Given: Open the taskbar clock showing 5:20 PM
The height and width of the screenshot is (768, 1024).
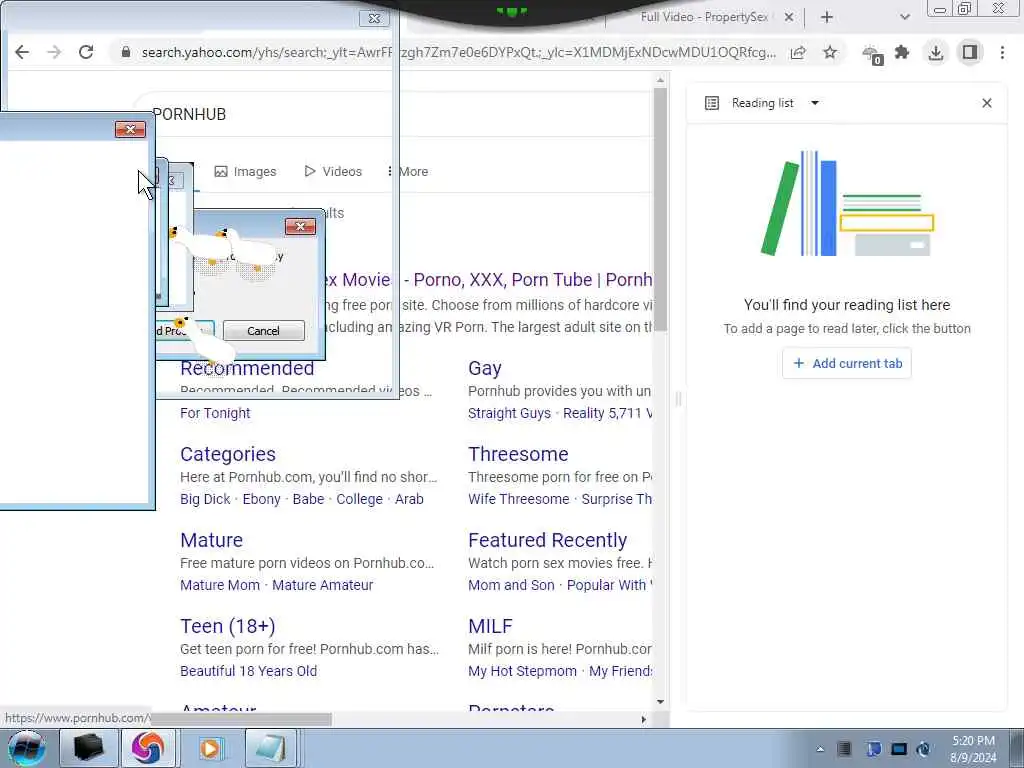Looking at the screenshot, I should coord(973,749).
